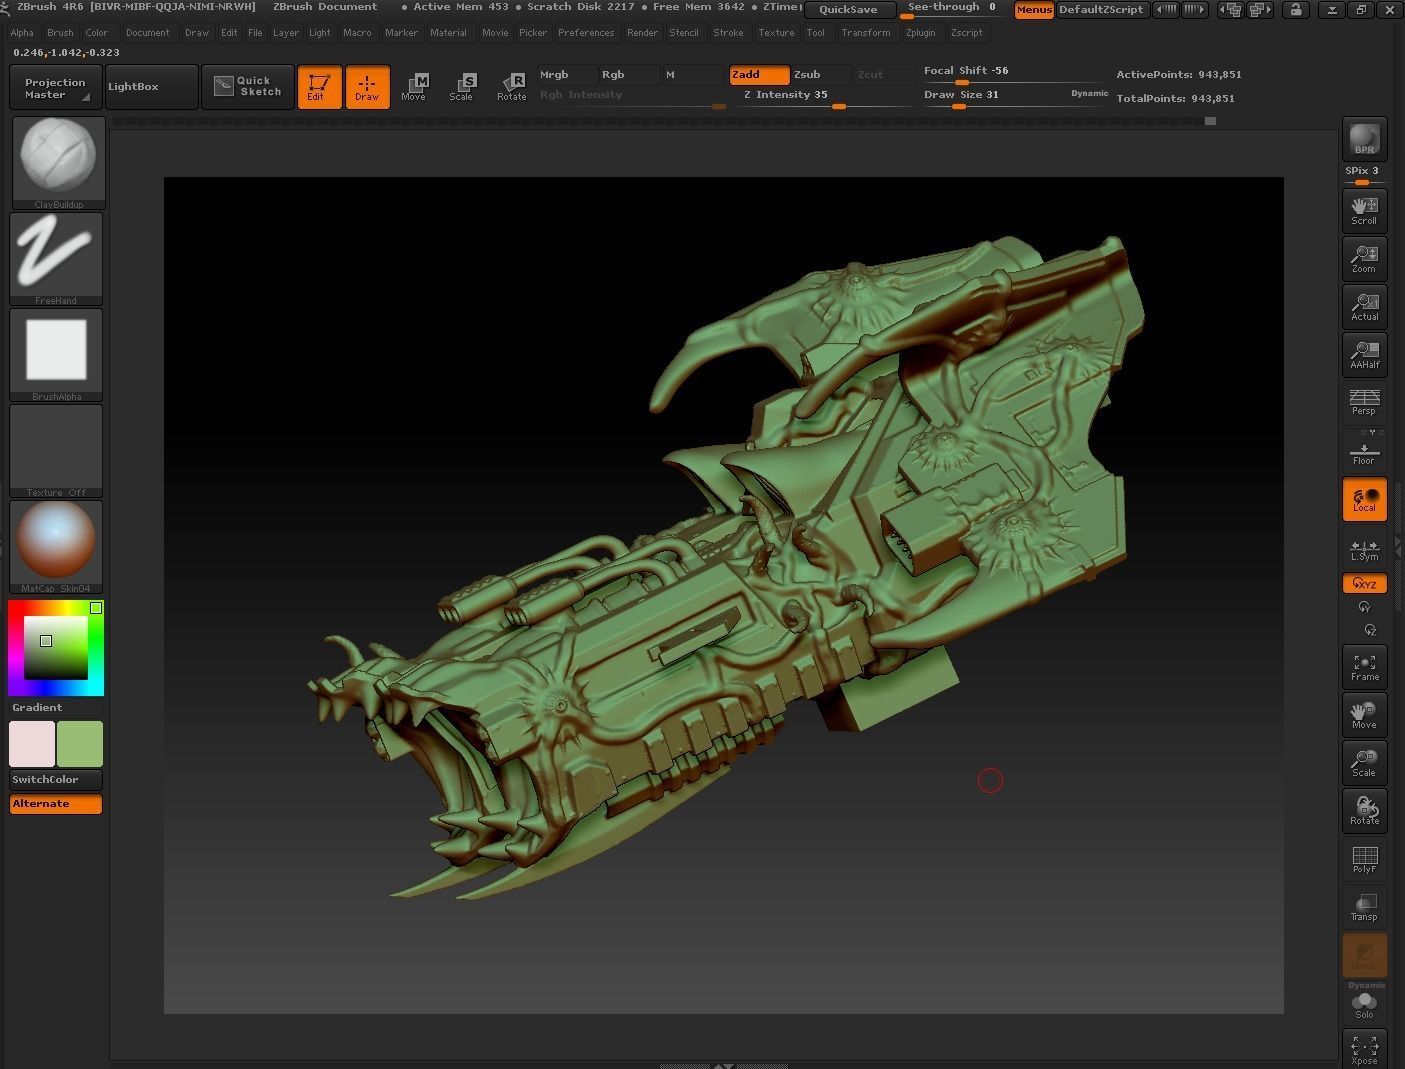
Task: Click the Gradient button
Action: tap(56, 708)
